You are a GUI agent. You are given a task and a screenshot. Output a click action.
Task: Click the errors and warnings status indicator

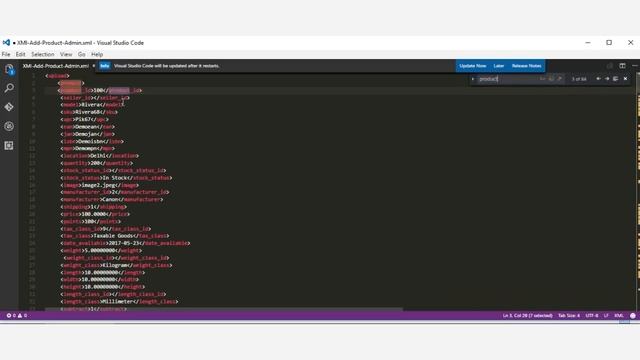click(17, 316)
